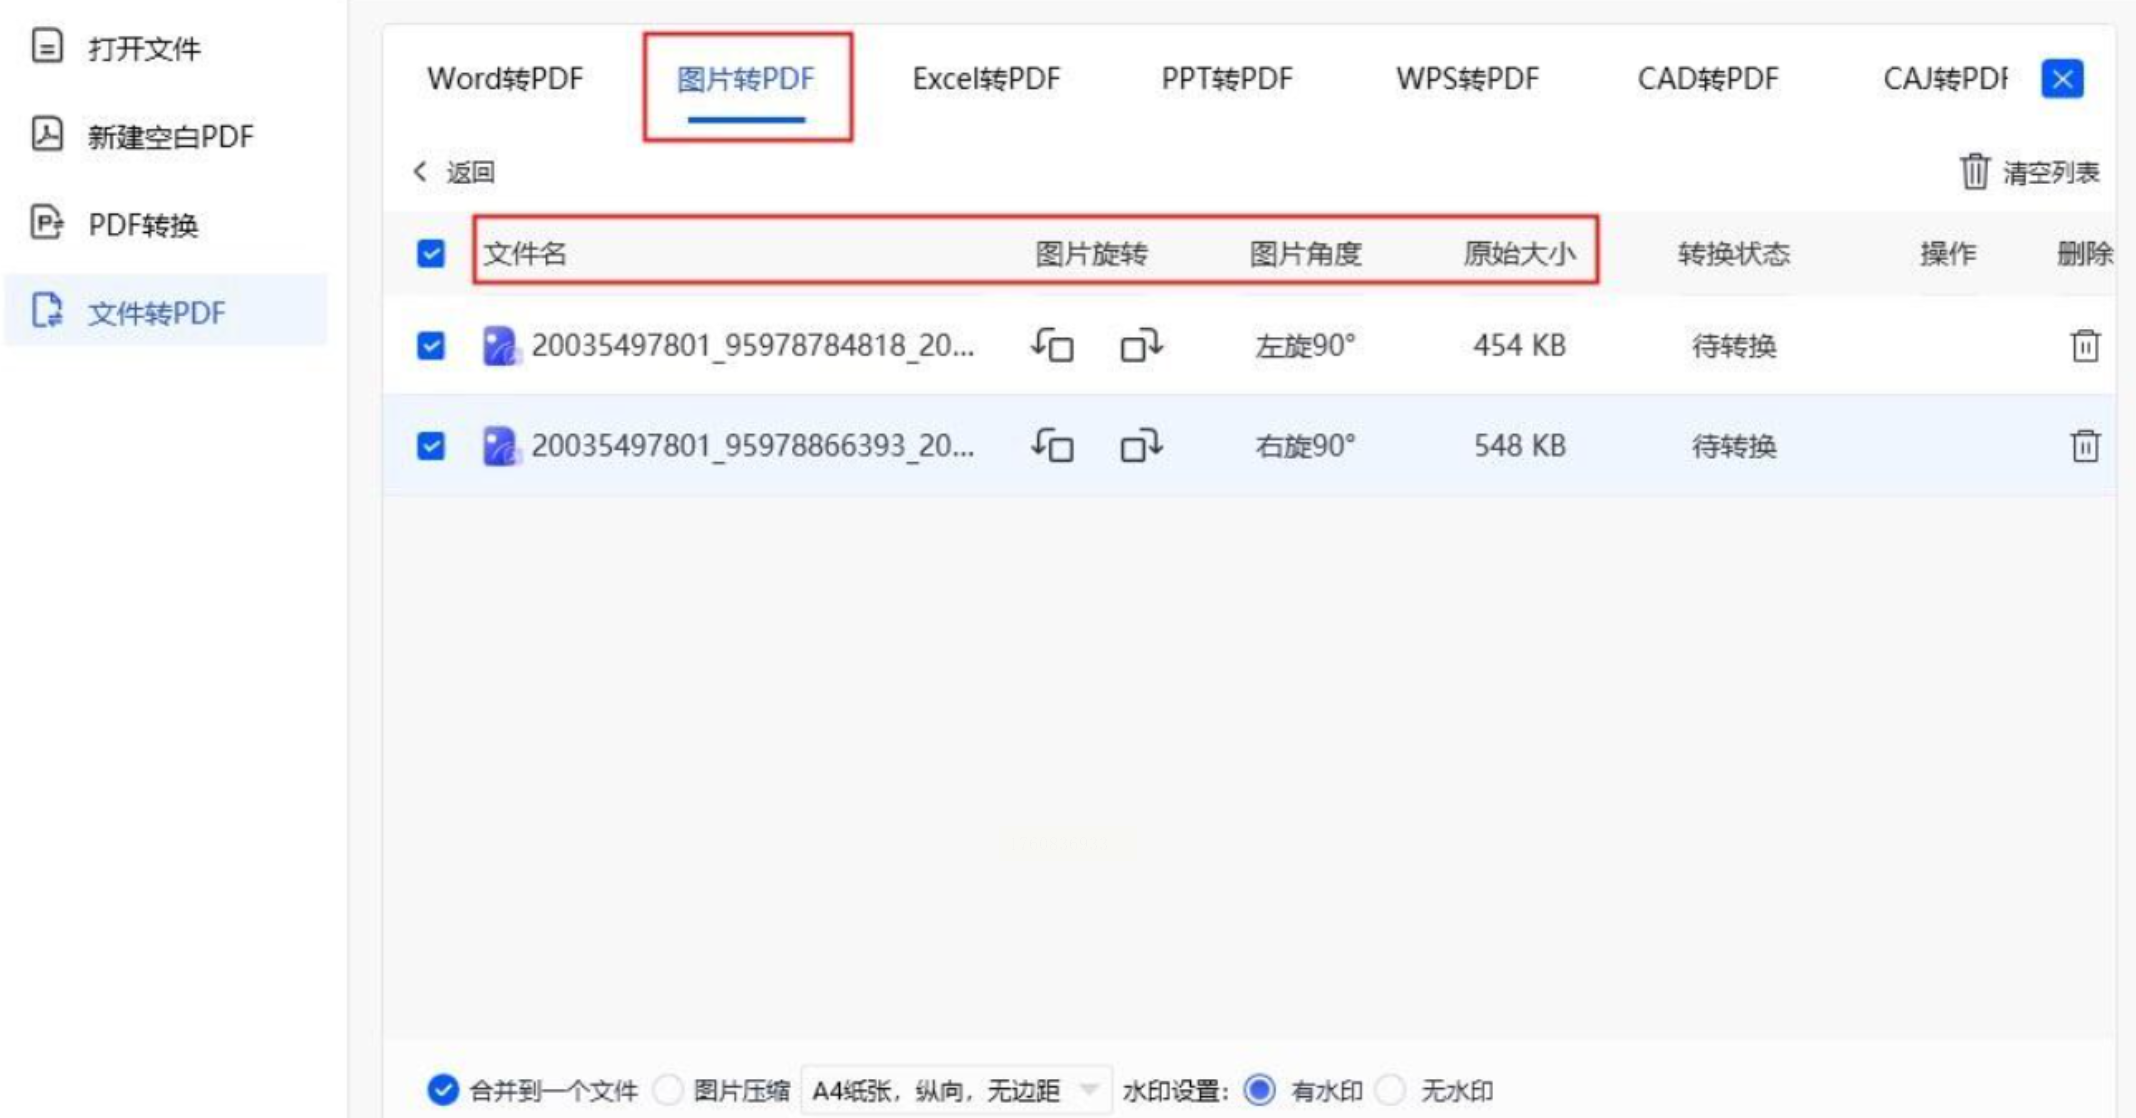The height and width of the screenshot is (1118, 2136).
Task: Rotate first image left
Action: point(1052,346)
